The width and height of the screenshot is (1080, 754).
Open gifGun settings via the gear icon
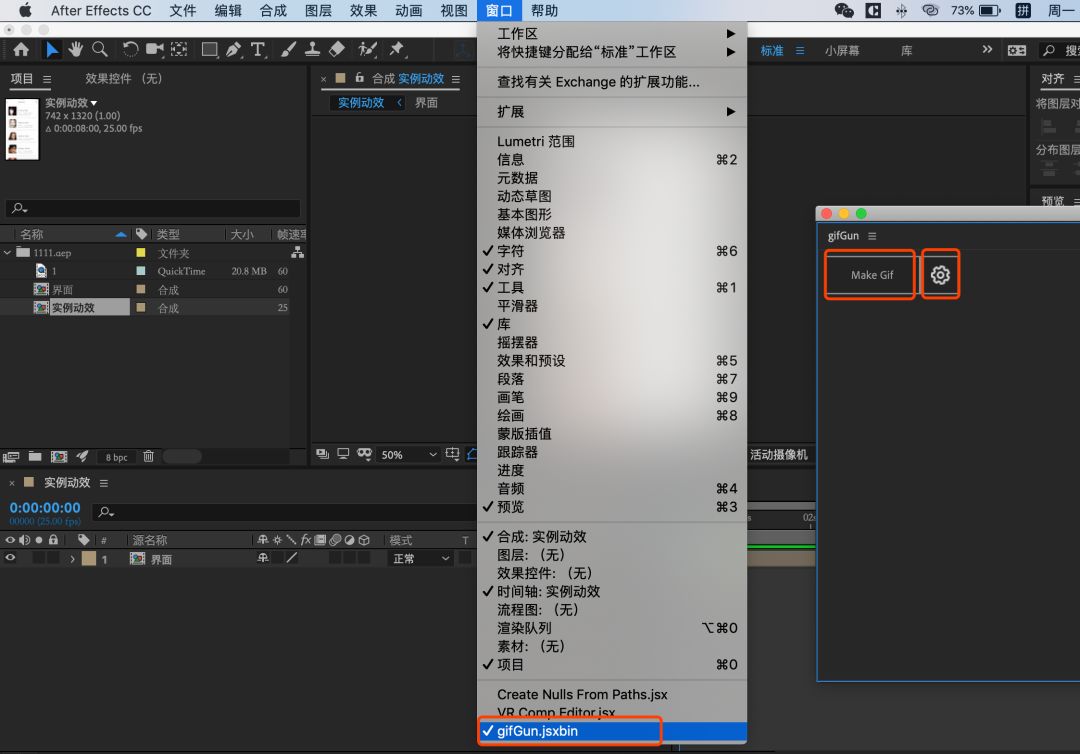(938, 274)
